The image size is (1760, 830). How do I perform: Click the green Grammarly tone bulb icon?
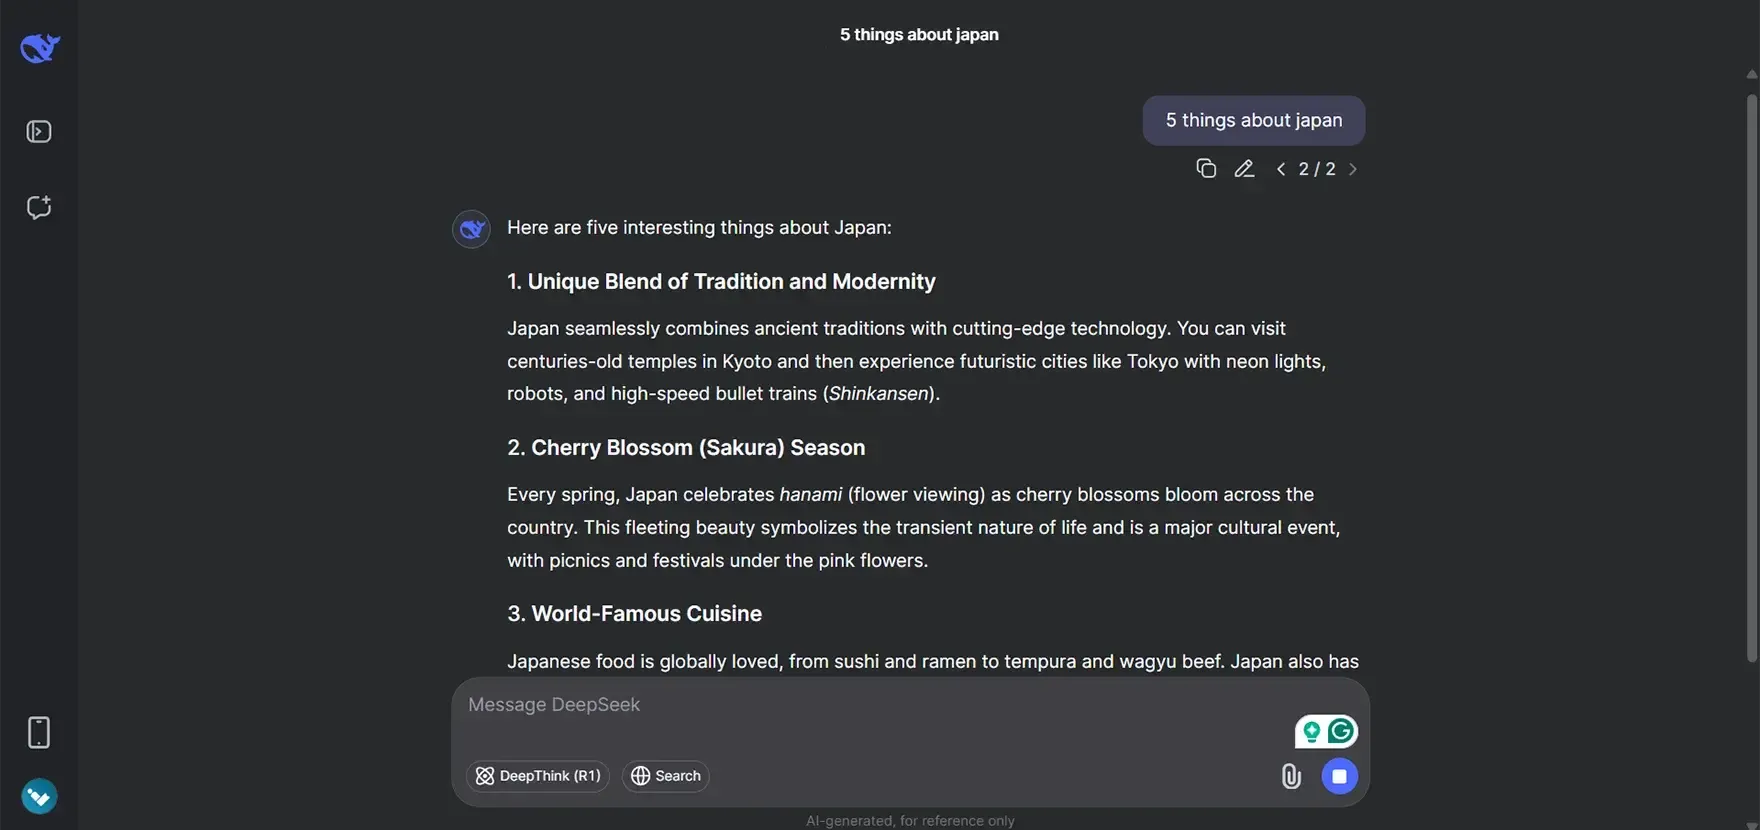1311,731
